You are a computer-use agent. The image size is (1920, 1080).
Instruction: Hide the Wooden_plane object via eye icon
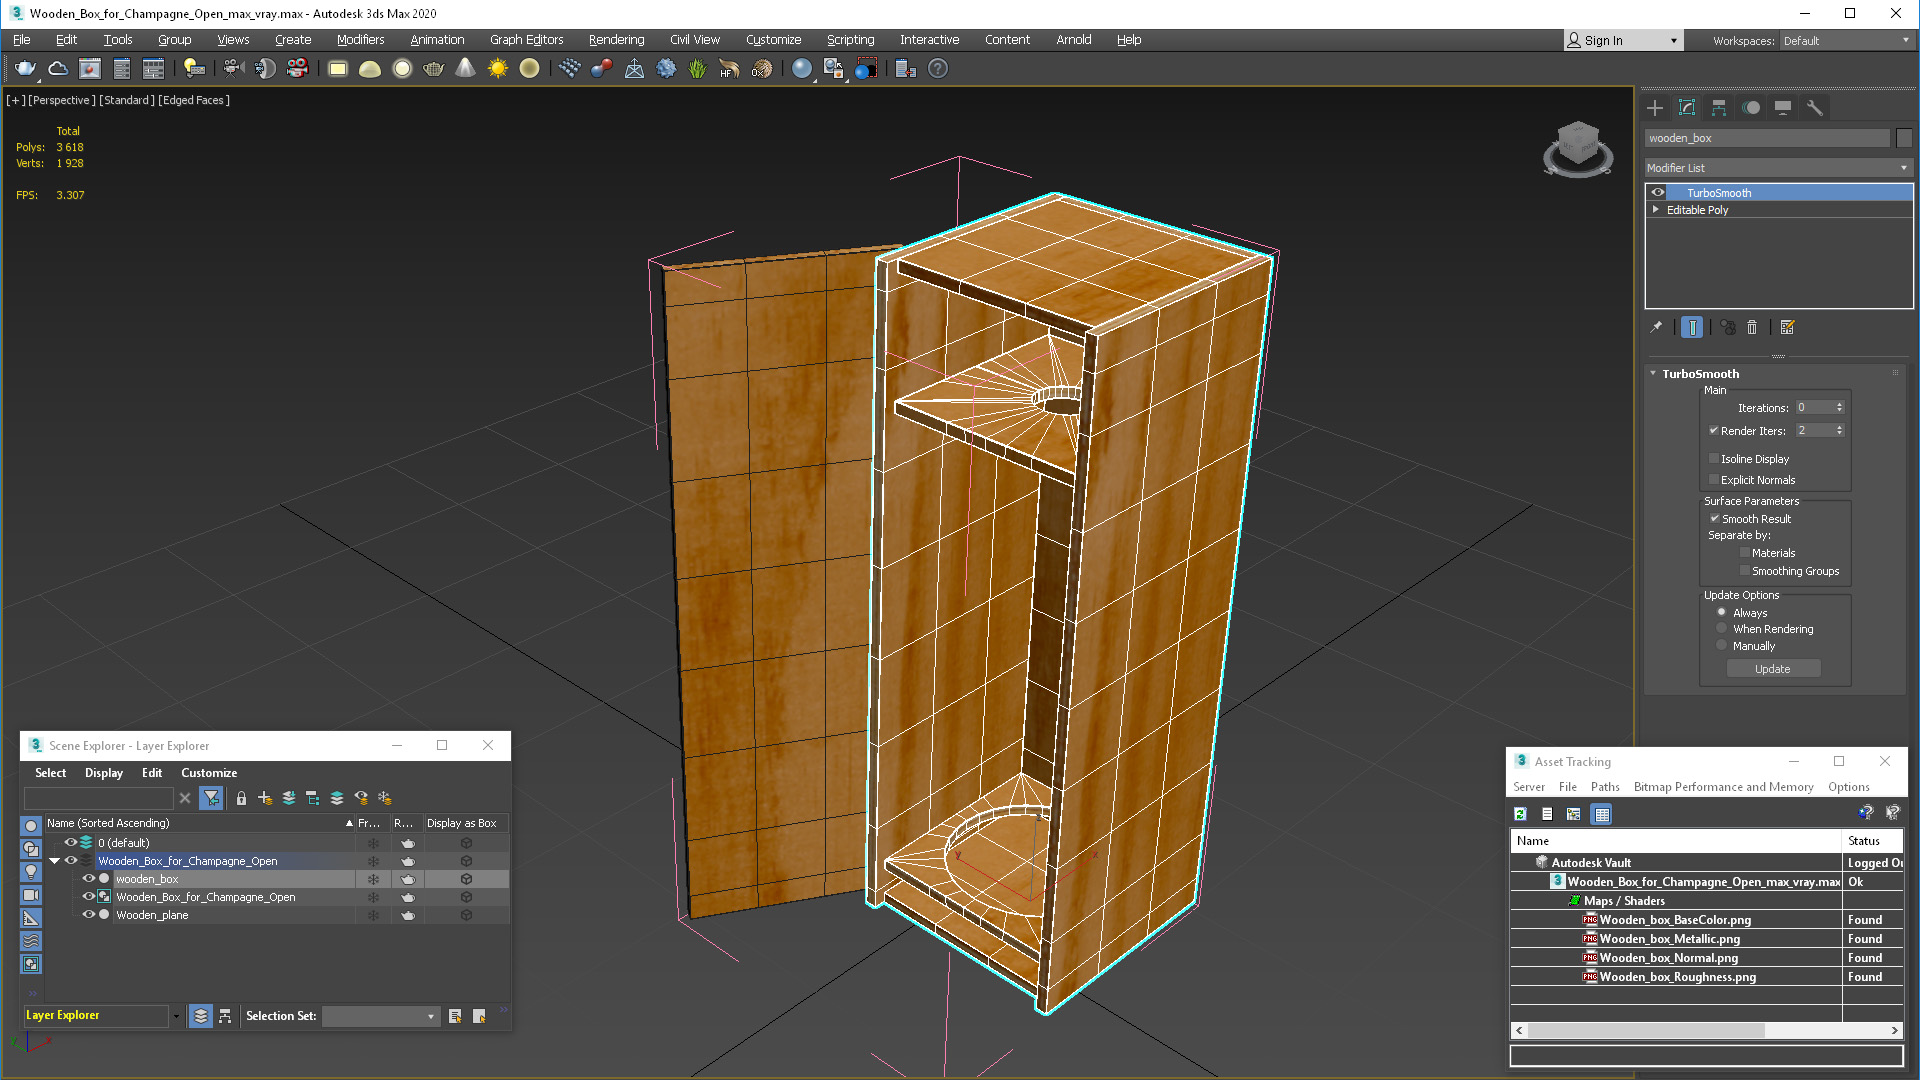point(88,914)
